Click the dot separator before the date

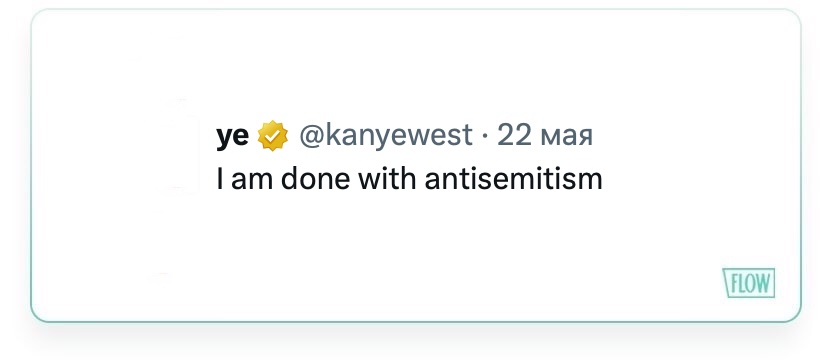point(485,137)
